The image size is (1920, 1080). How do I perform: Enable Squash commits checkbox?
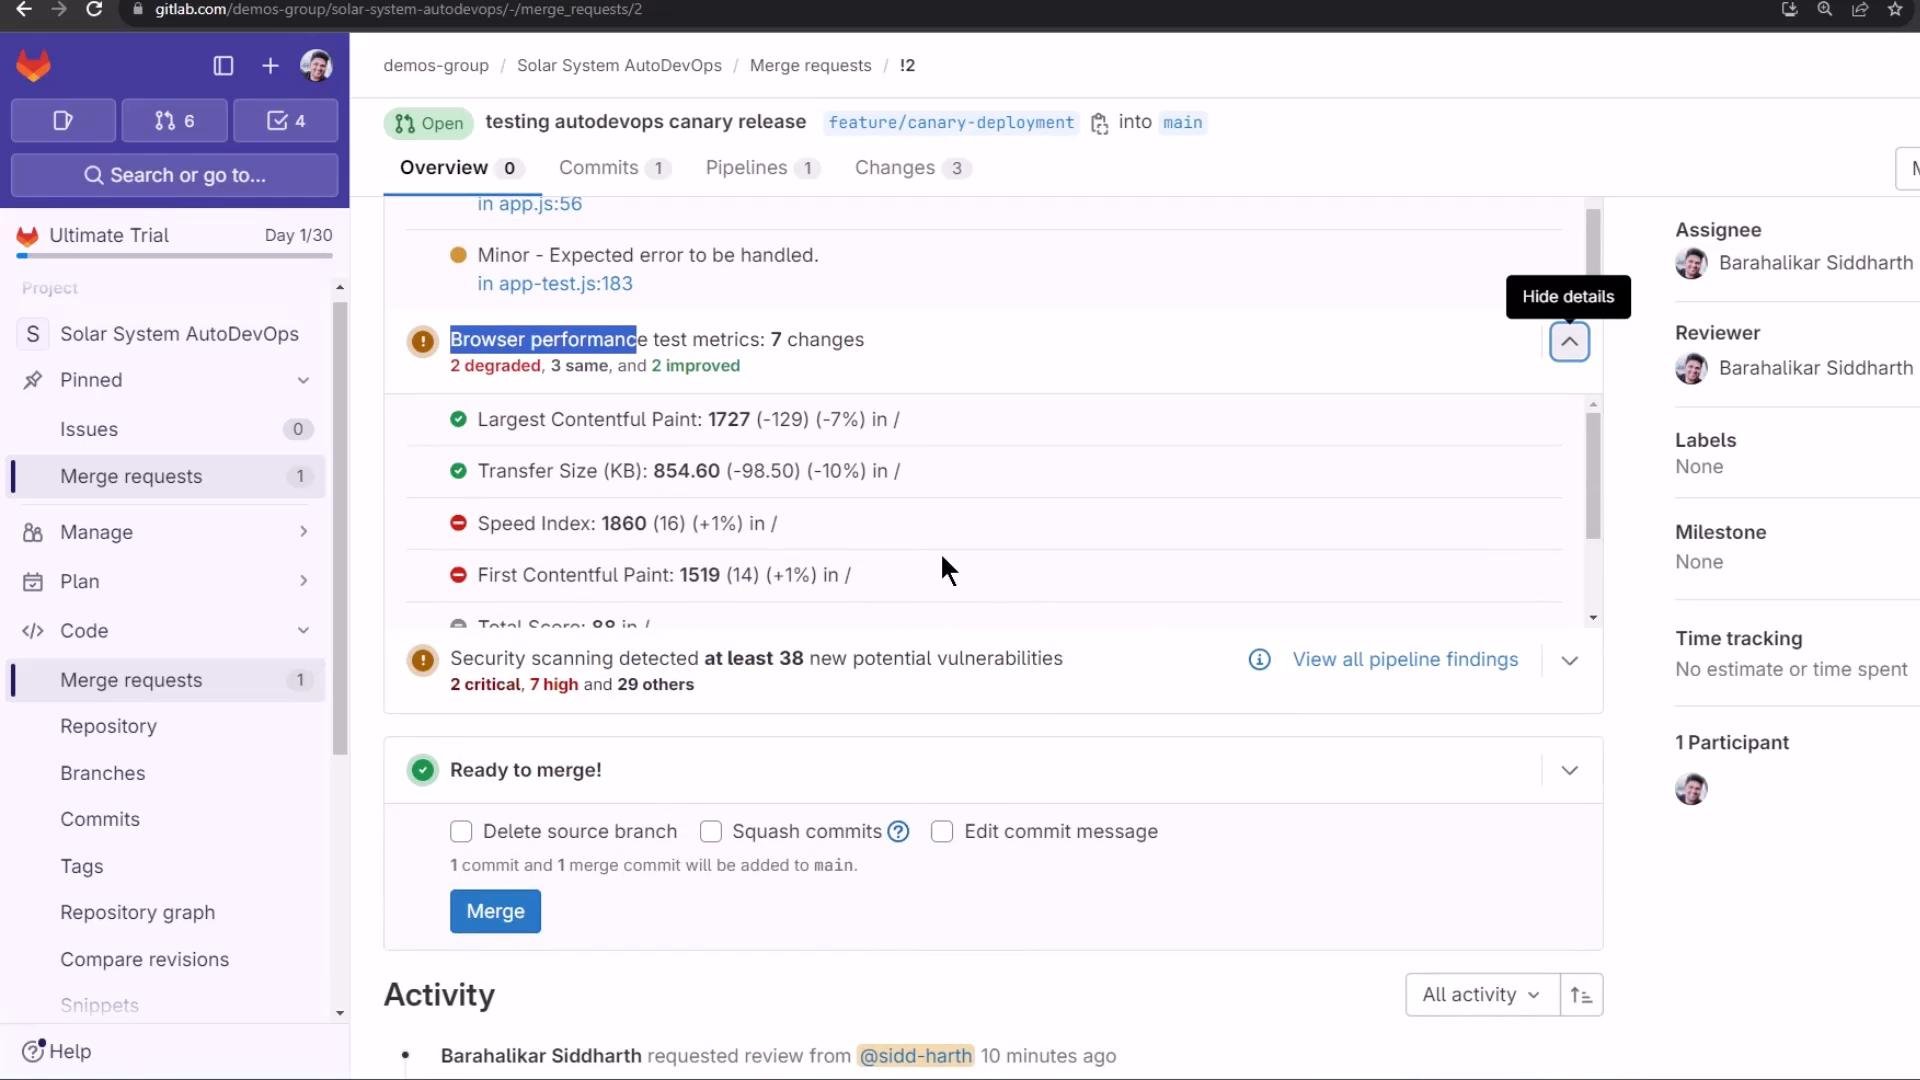coord(711,832)
